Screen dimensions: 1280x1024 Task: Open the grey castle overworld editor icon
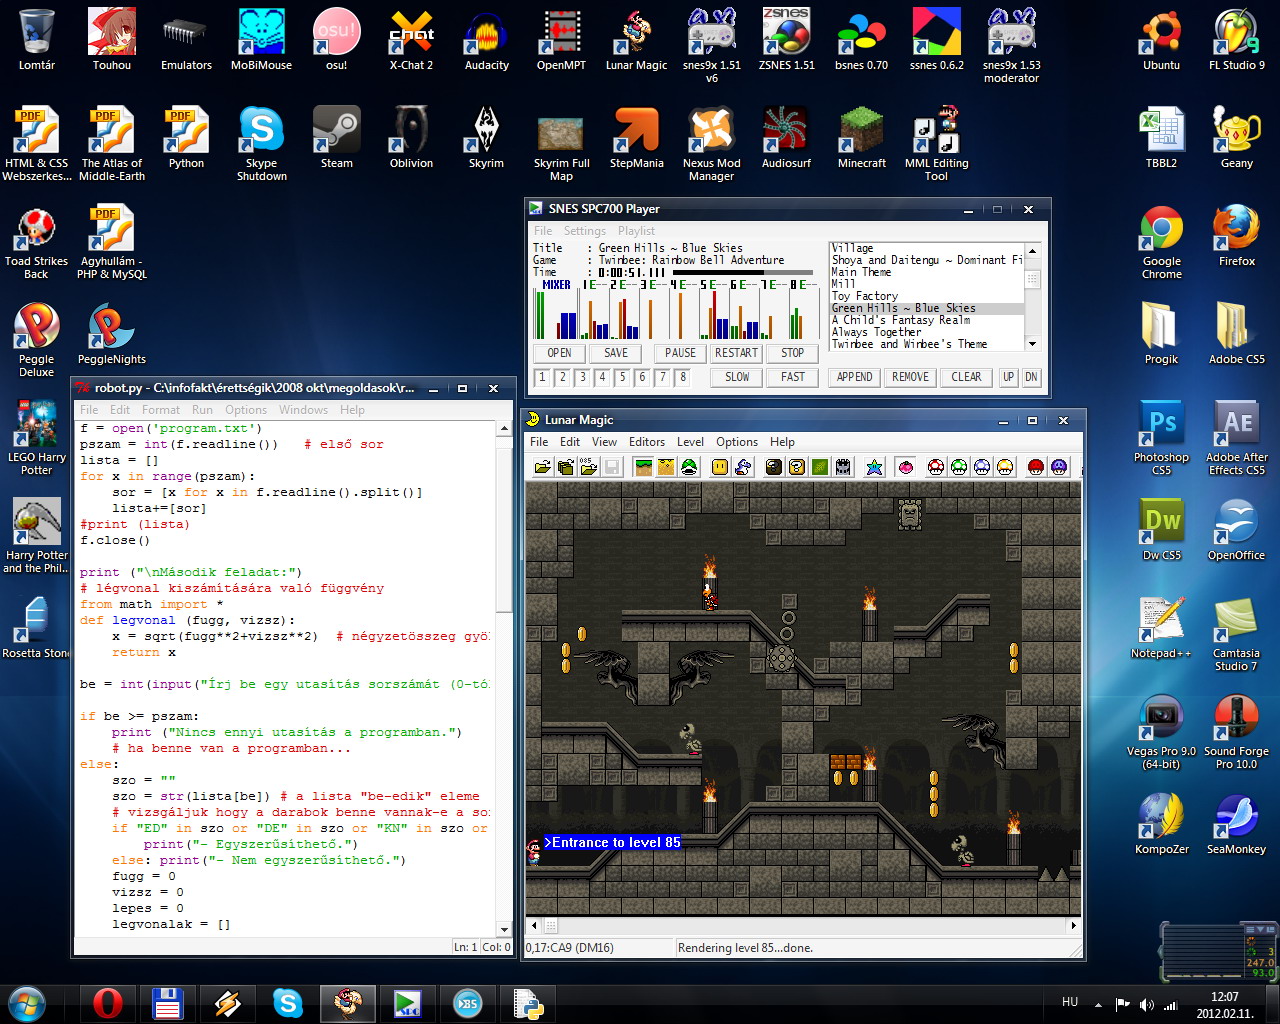pyautogui.click(x=843, y=467)
